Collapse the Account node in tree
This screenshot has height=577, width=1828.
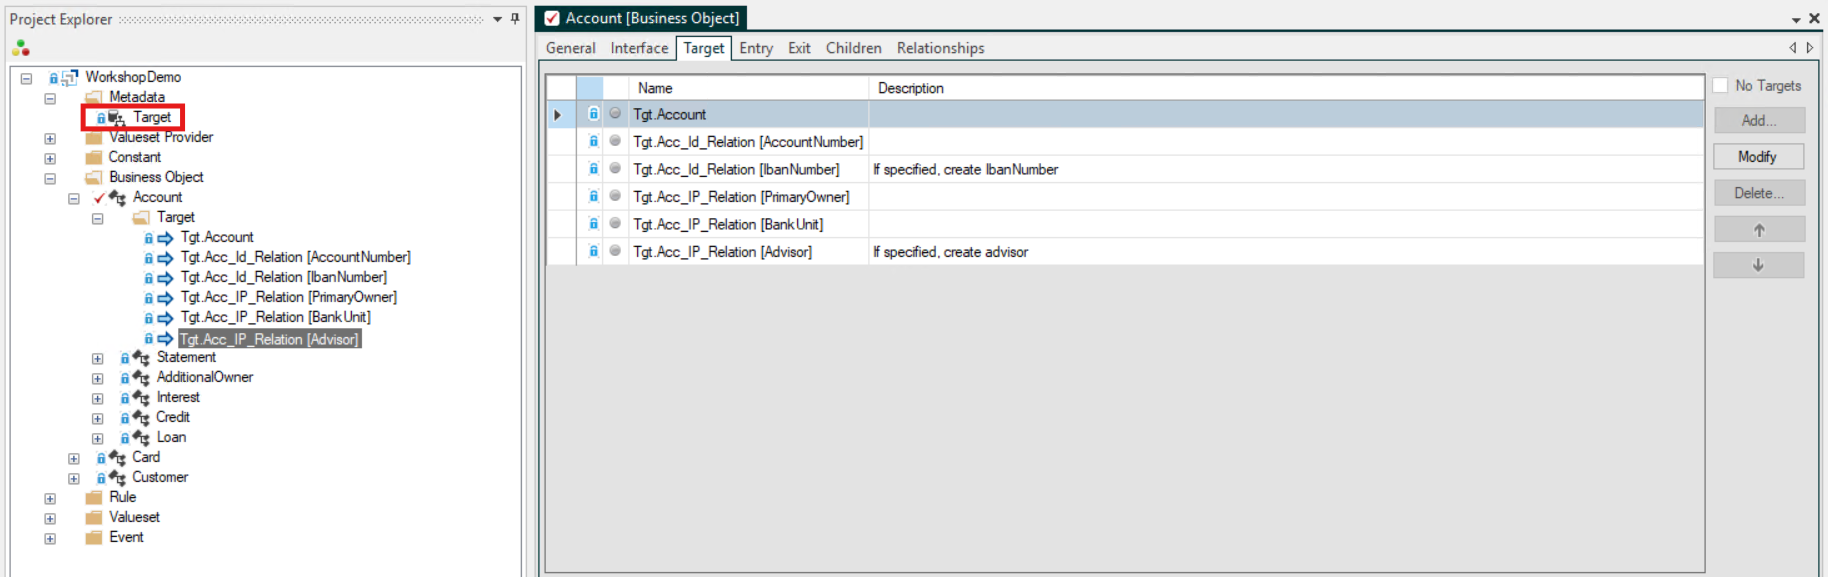pyautogui.click(x=74, y=199)
